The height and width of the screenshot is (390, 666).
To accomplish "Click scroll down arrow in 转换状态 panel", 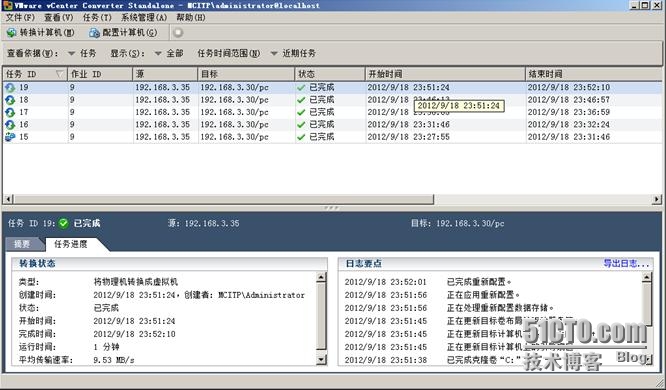I will 322,360.
